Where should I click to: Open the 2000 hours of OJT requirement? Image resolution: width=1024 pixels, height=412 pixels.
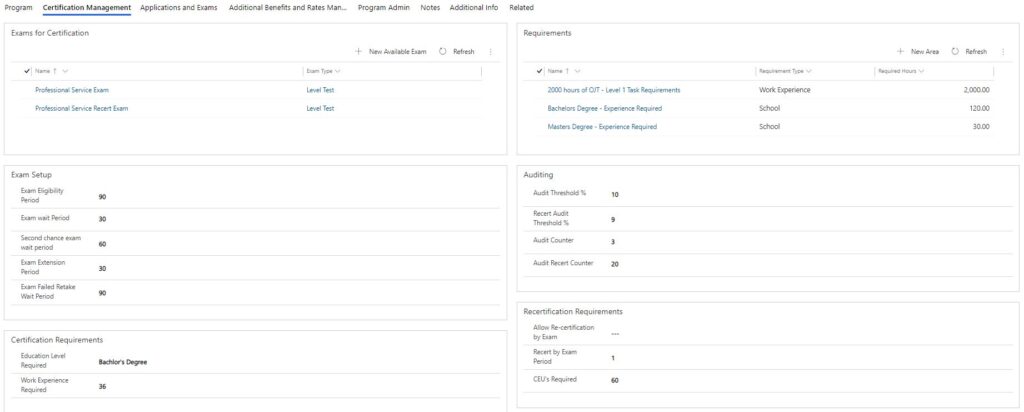613,90
